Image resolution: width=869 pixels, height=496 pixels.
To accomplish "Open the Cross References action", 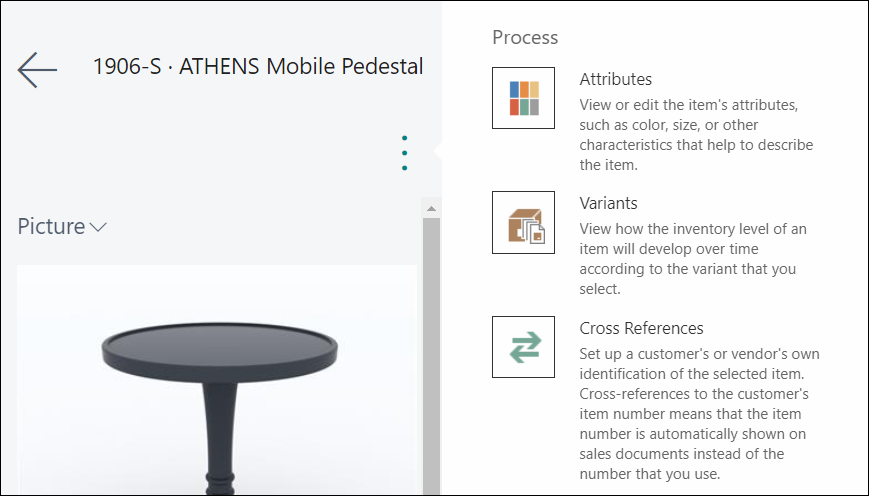I will pyautogui.click(x=641, y=328).
